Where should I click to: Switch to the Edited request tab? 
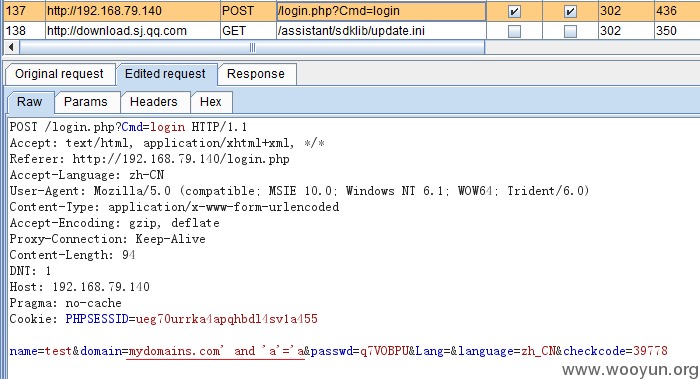(166, 74)
